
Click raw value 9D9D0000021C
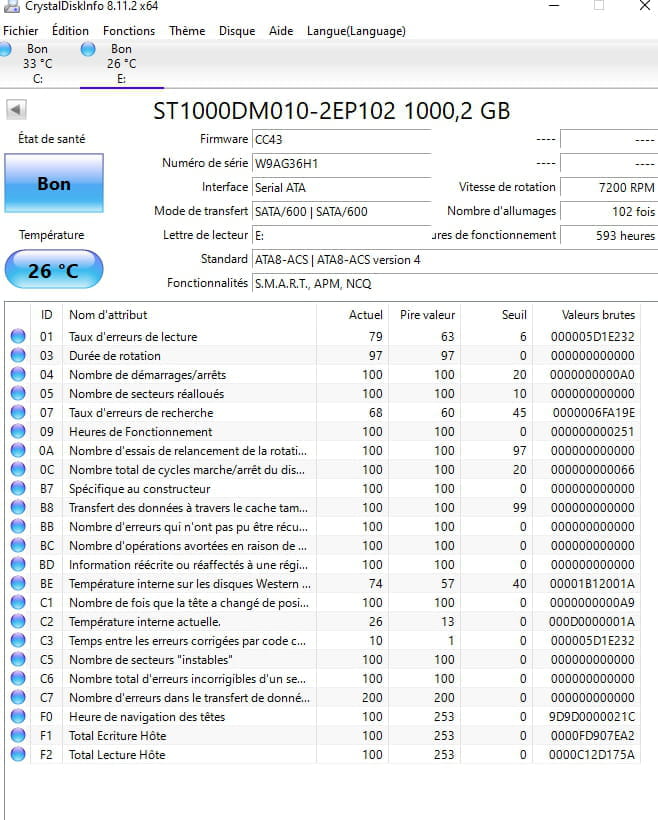[592, 716]
